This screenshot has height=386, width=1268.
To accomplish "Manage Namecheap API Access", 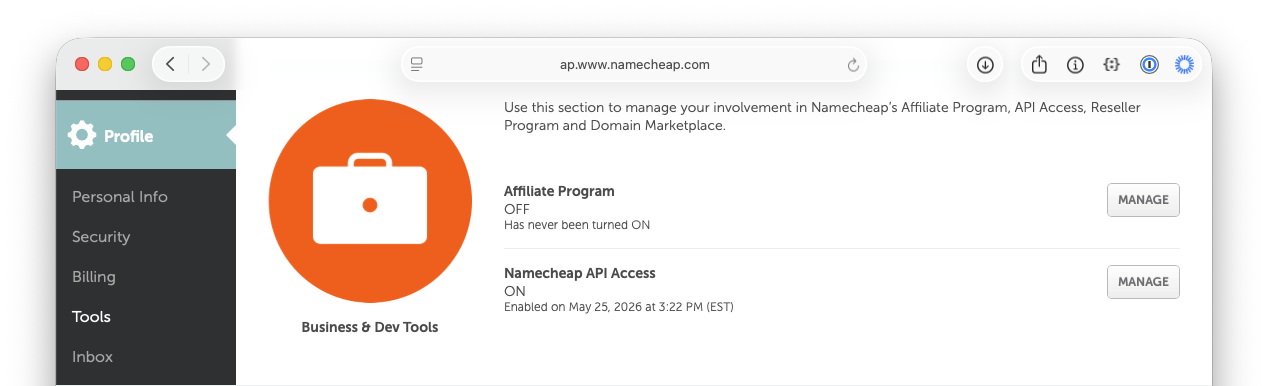I will [1143, 282].
